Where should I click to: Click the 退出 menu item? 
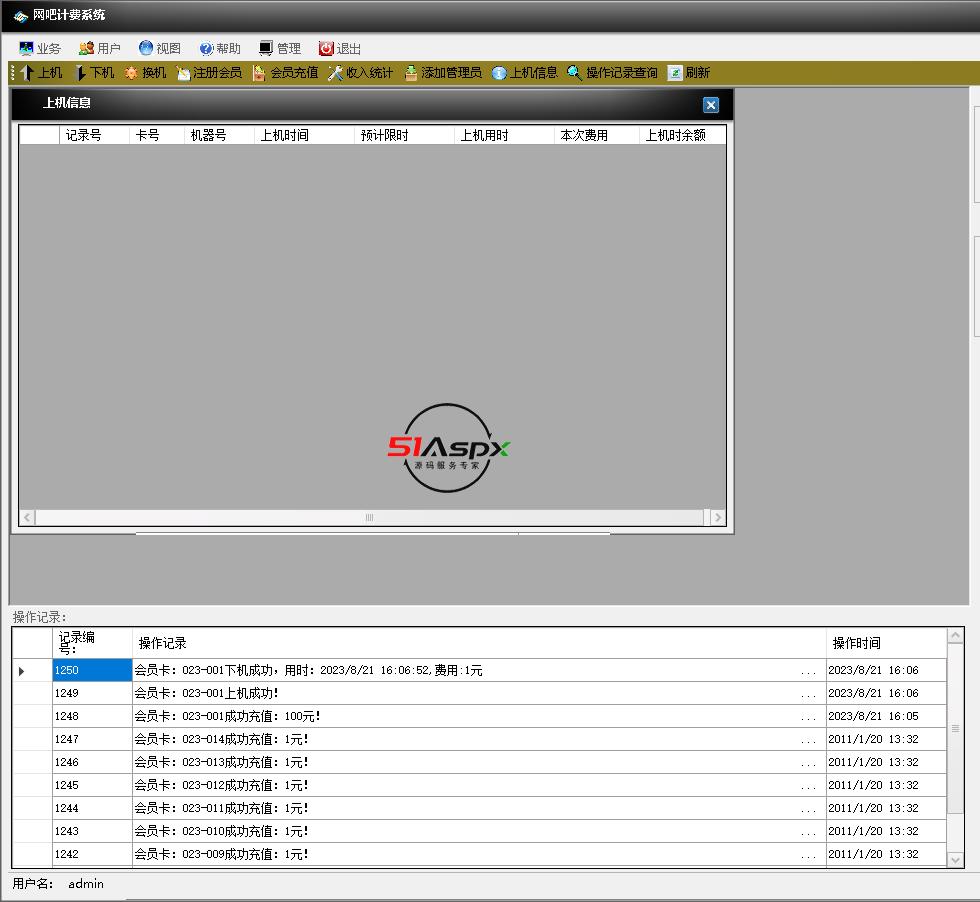coord(340,48)
